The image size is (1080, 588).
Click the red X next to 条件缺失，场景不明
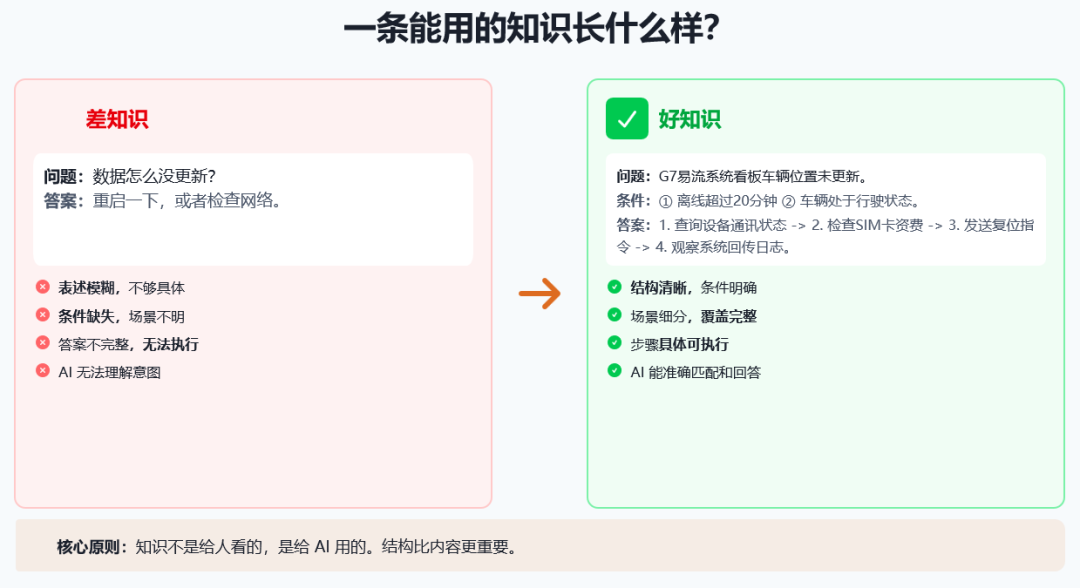pyautogui.click(x=42, y=314)
